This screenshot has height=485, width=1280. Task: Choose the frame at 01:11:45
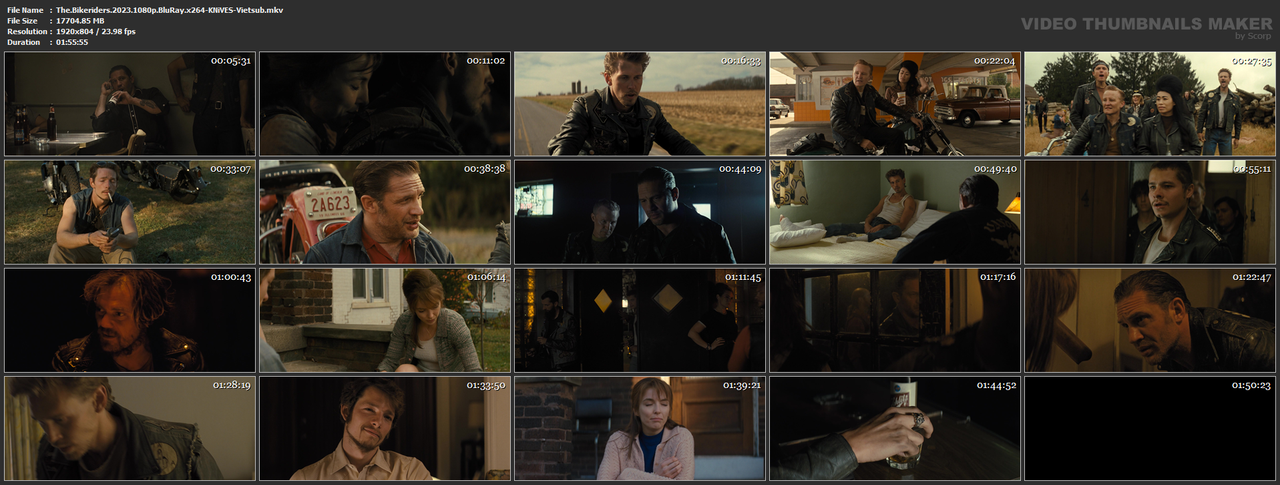point(640,320)
